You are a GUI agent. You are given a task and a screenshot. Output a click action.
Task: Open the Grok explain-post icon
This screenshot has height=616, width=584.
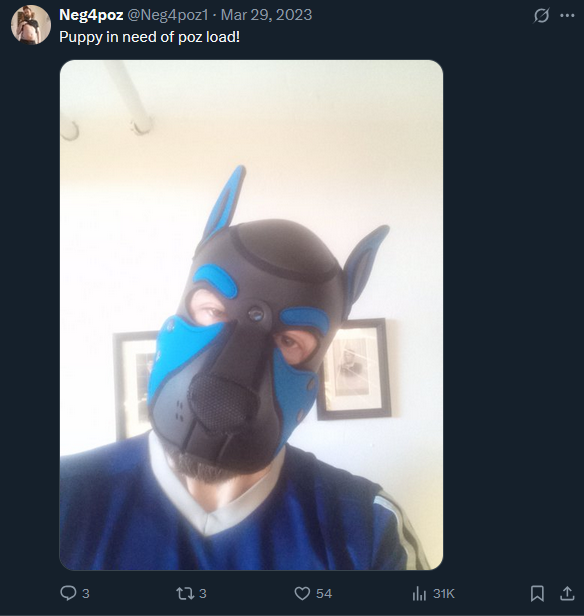(541, 16)
